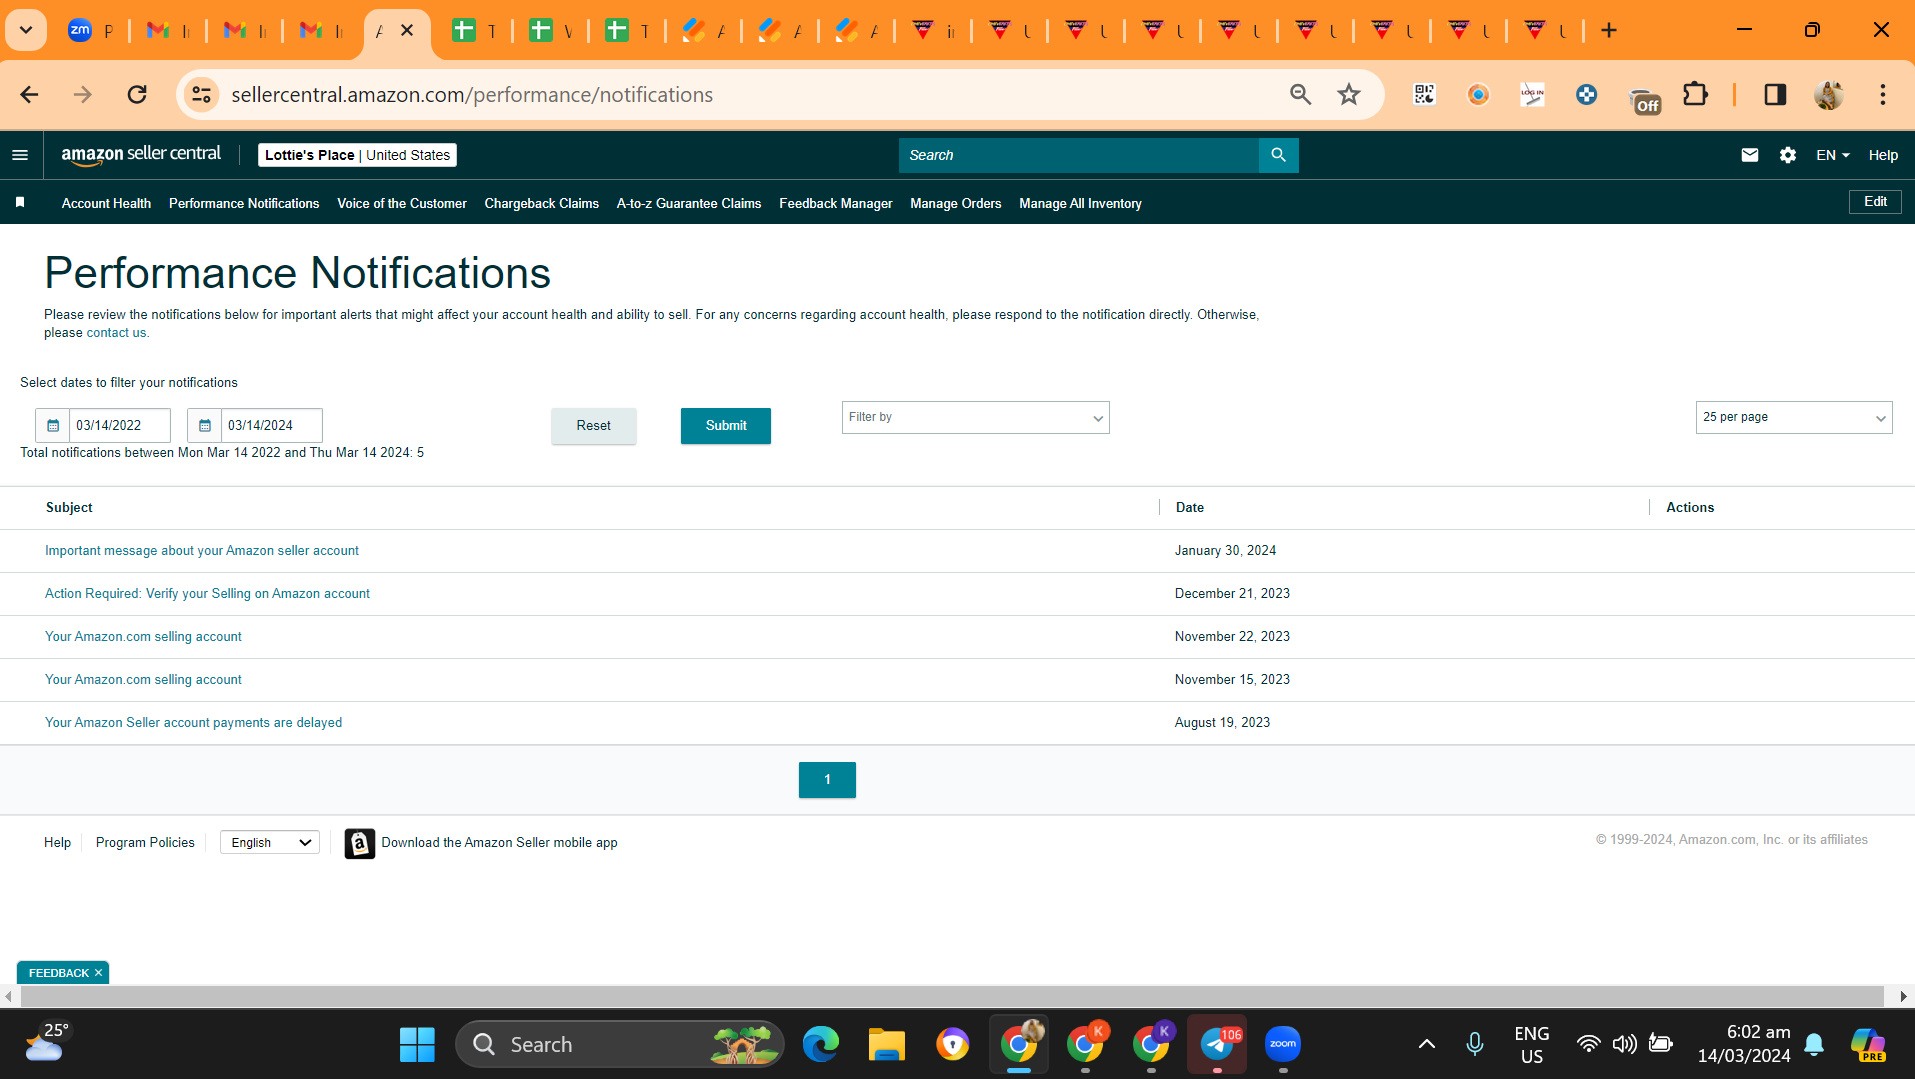
Task: Click Download the Amazon Seller mobile app
Action: (499, 843)
